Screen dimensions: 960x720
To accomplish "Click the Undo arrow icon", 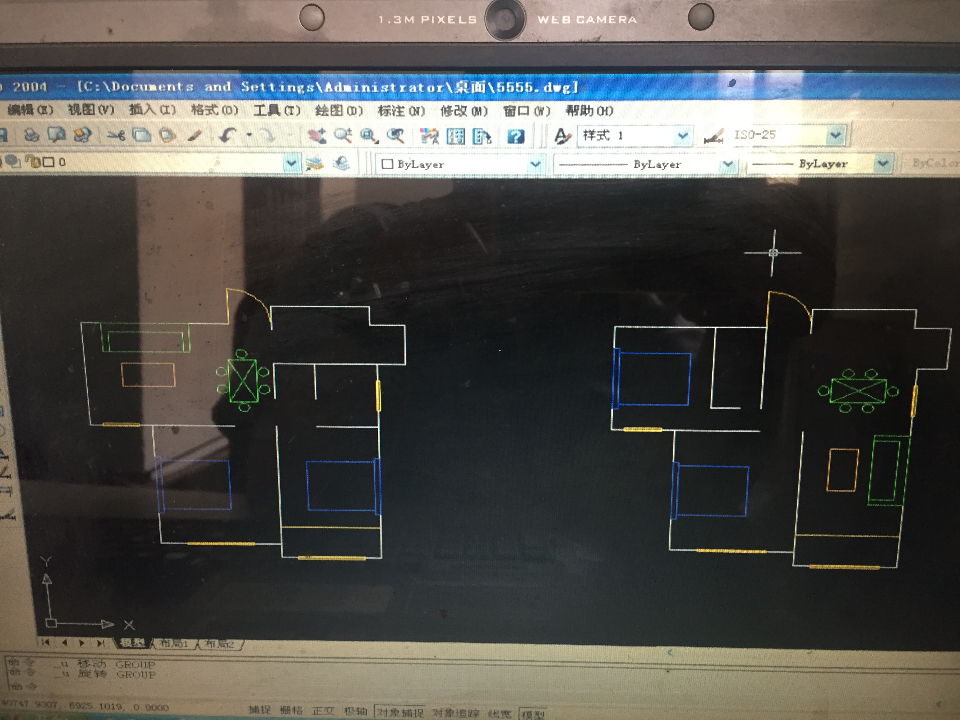I will (x=228, y=135).
